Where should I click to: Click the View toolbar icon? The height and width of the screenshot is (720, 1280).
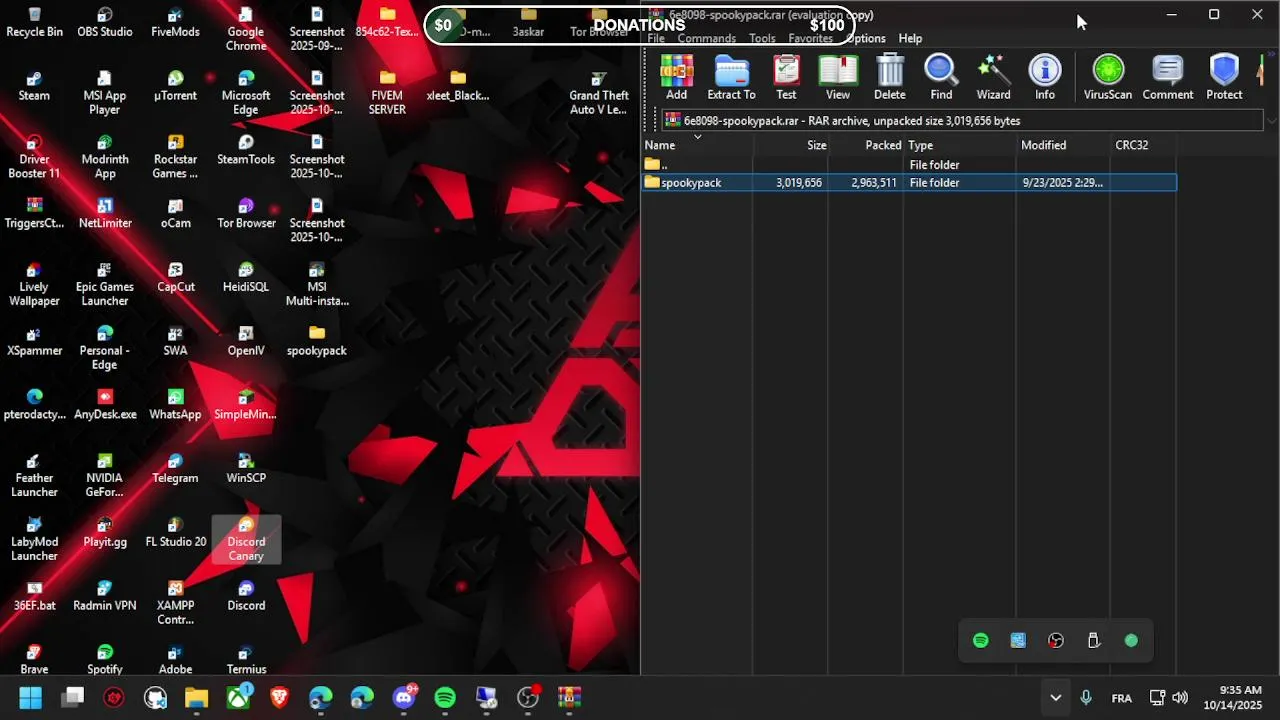point(838,78)
